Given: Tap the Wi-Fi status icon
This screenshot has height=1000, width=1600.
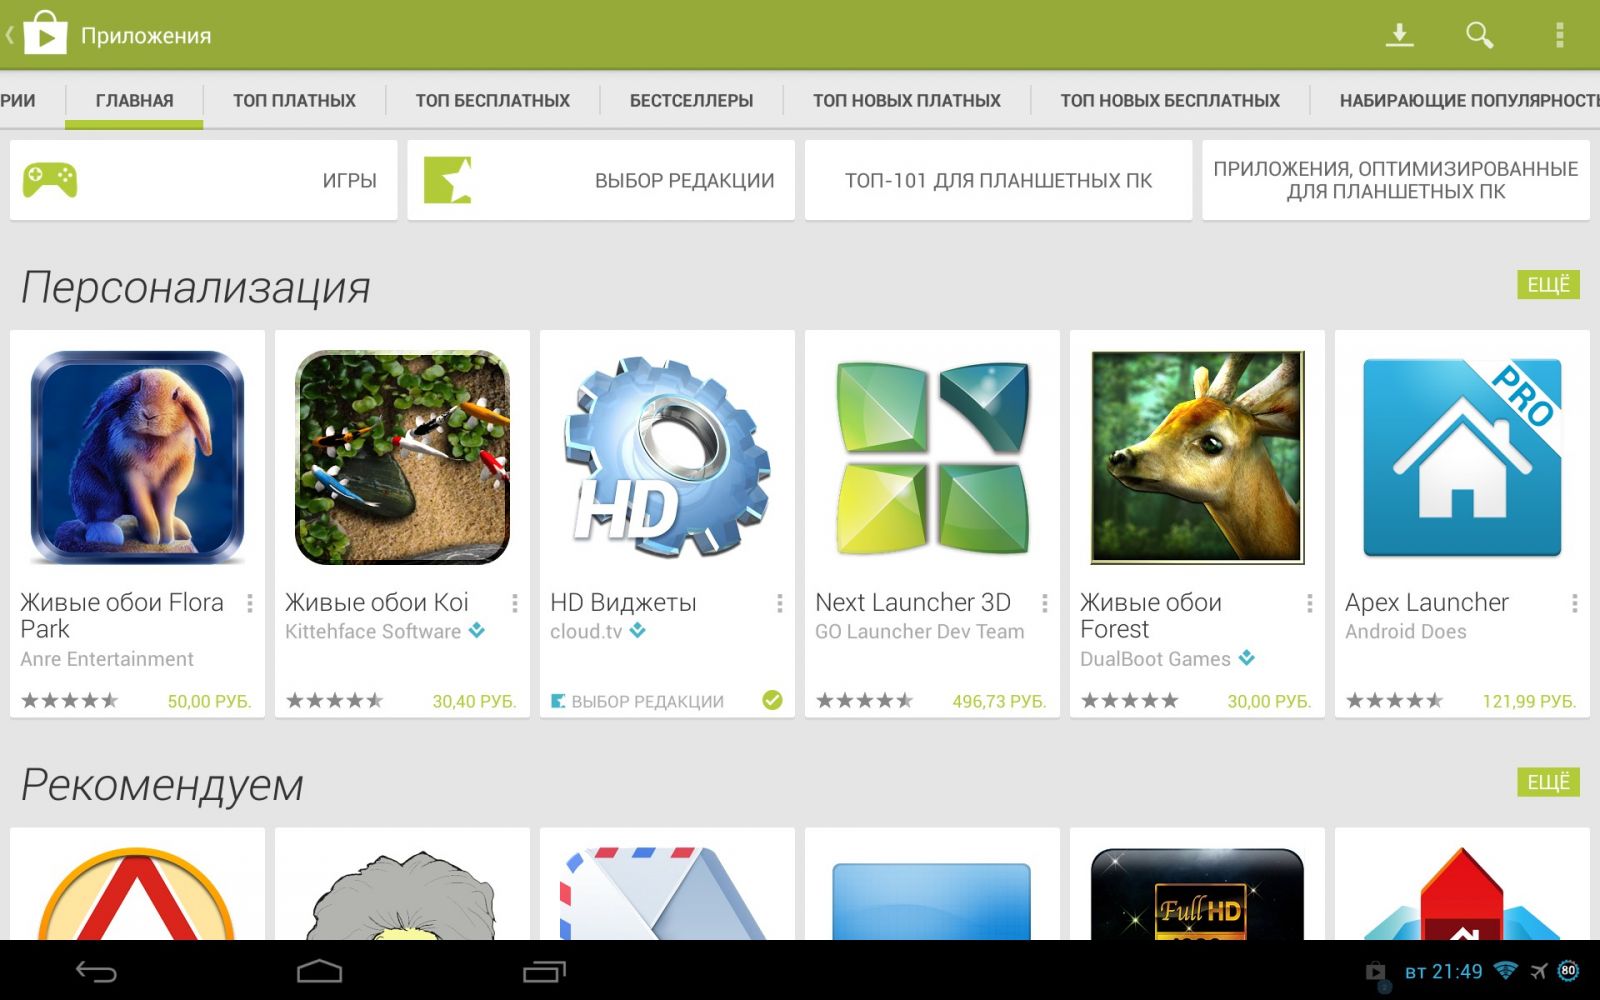Looking at the screenshot, I should [x=1505, y=970].
